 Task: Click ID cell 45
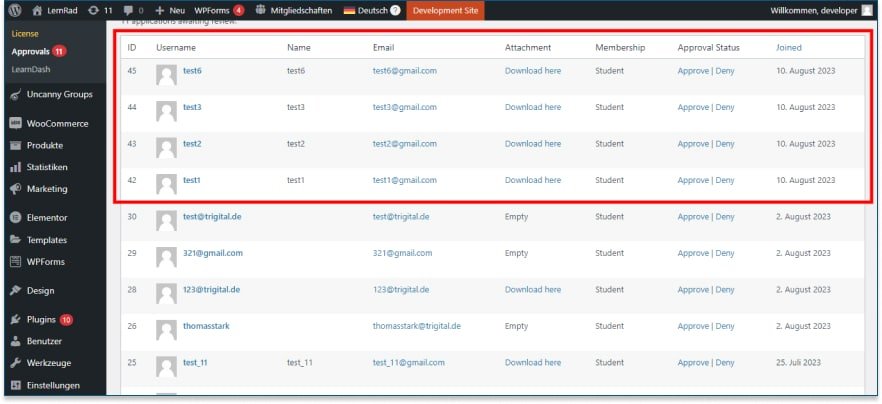tap(132, 71)
